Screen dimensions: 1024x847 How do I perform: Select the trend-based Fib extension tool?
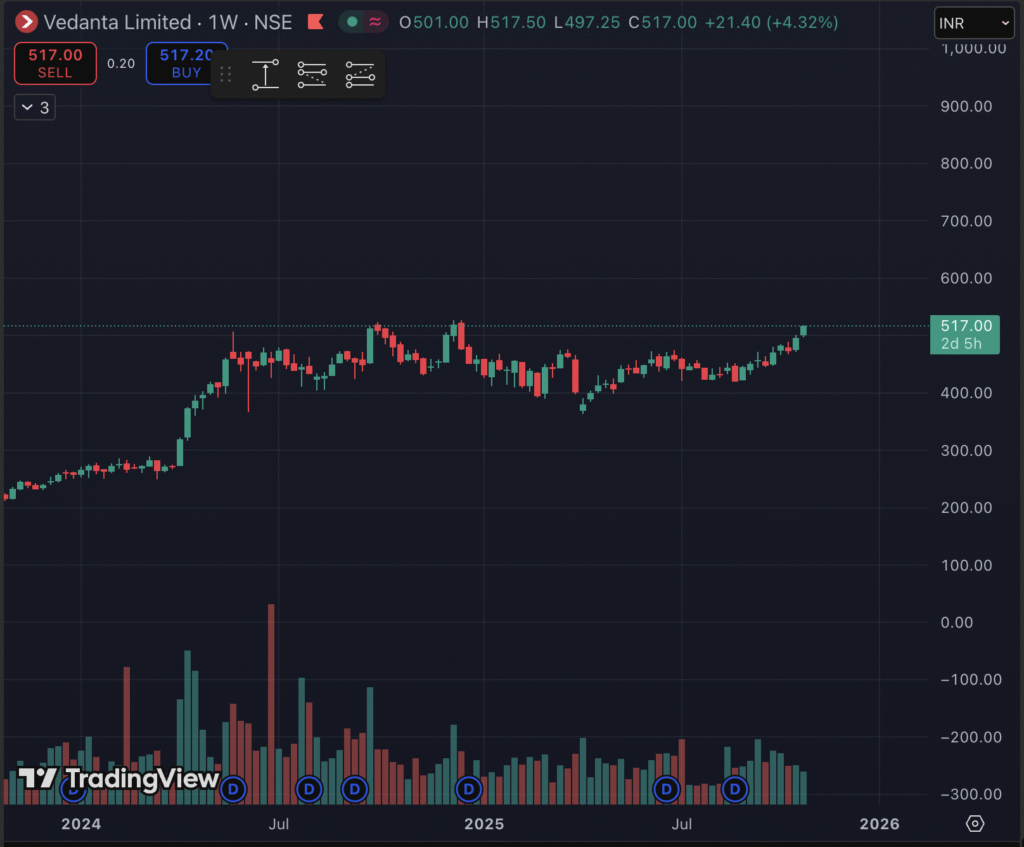tap(359, 75)
